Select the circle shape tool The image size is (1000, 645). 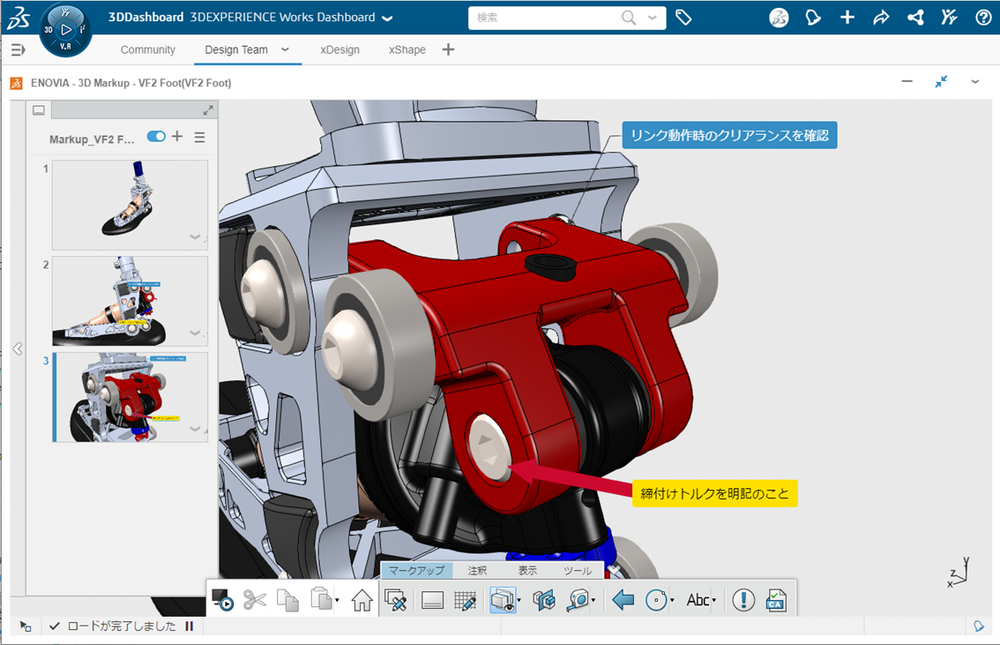tap(656, 600)
